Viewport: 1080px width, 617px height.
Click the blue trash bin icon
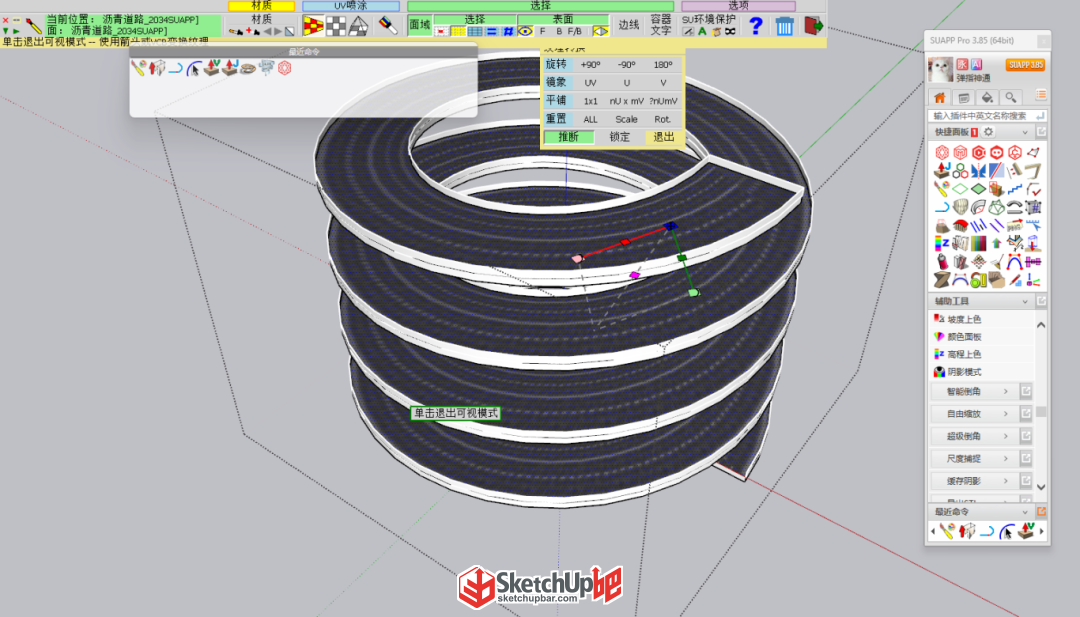click(784, 26)
